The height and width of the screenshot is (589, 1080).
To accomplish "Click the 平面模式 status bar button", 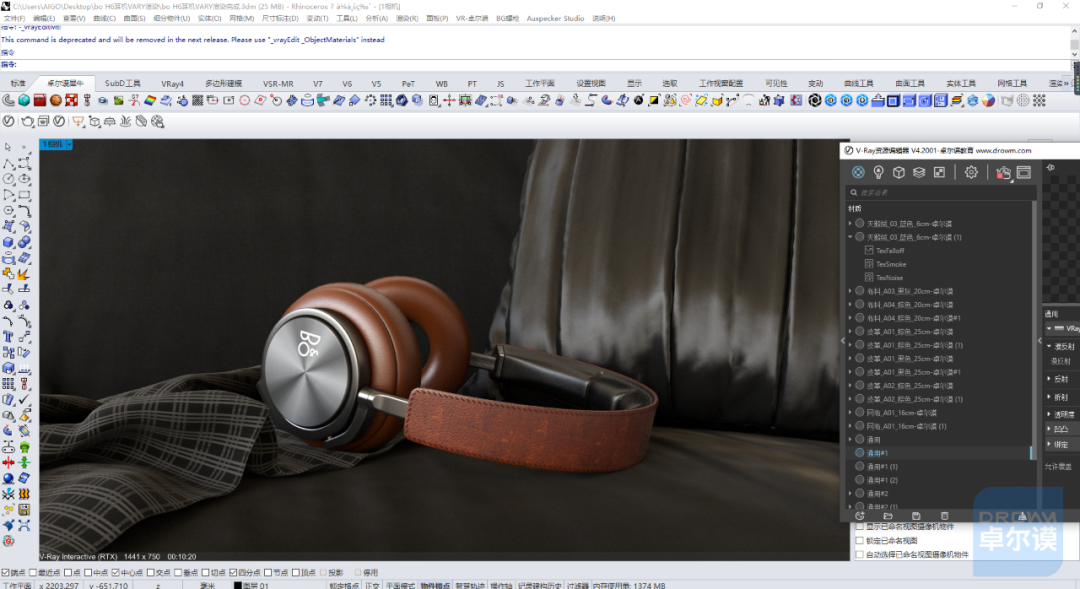I will pyautogui.click(x=401, y=586).
